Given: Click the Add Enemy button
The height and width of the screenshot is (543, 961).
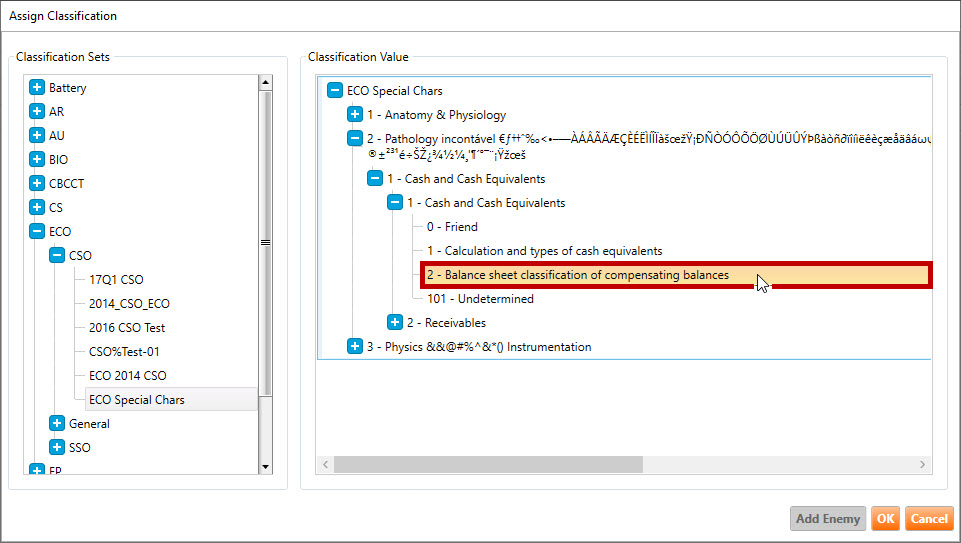Looking at the screenshot, I should pos(827,519).
